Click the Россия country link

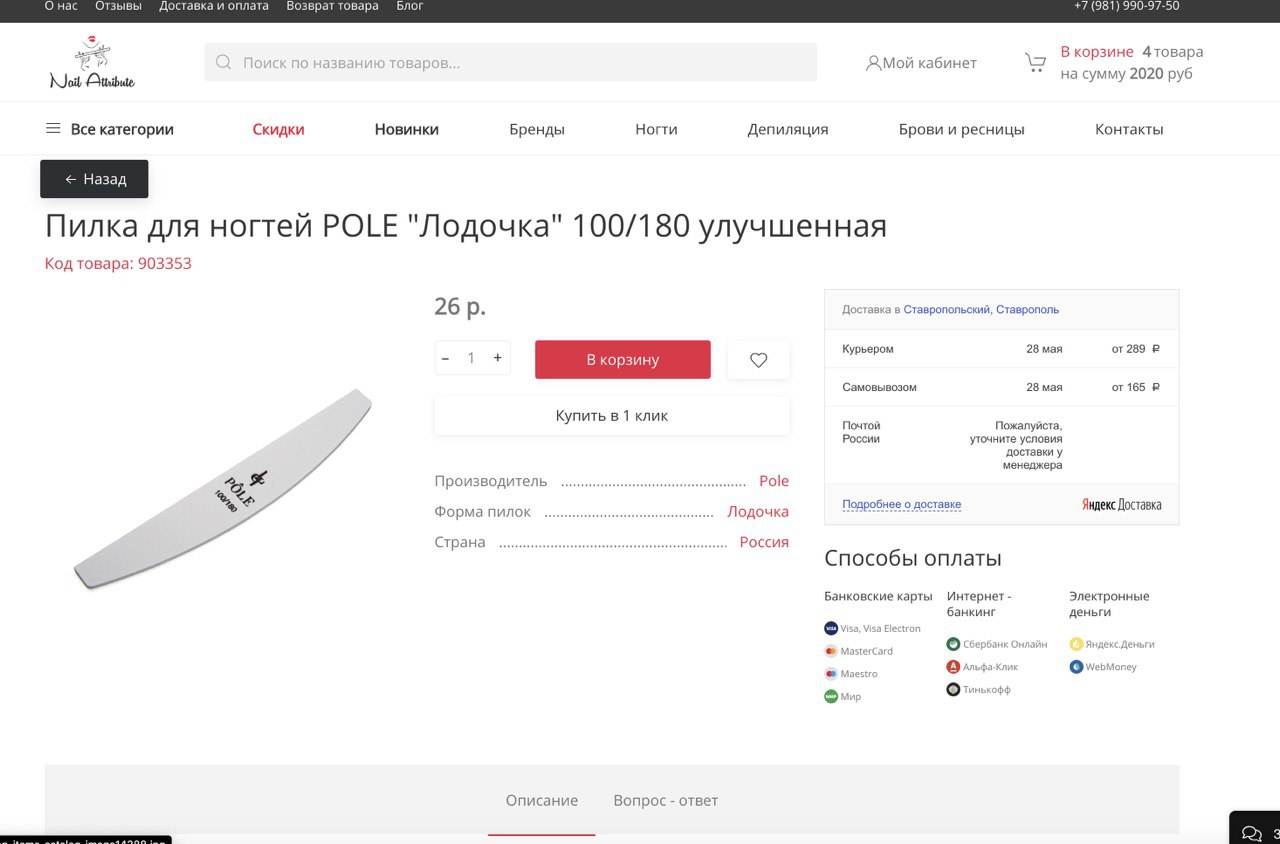click(x=764, y=542)
